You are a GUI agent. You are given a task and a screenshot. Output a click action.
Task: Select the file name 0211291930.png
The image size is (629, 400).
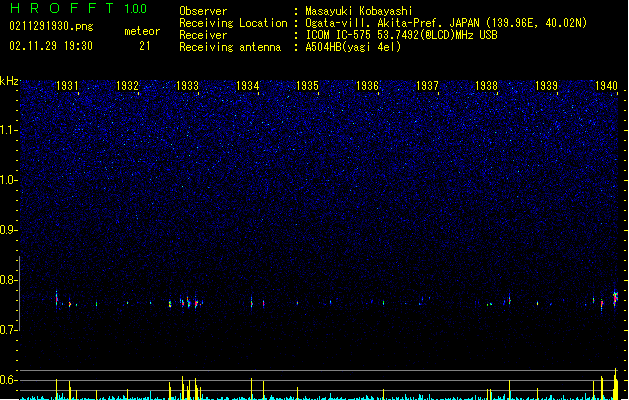tap(51, 26)
